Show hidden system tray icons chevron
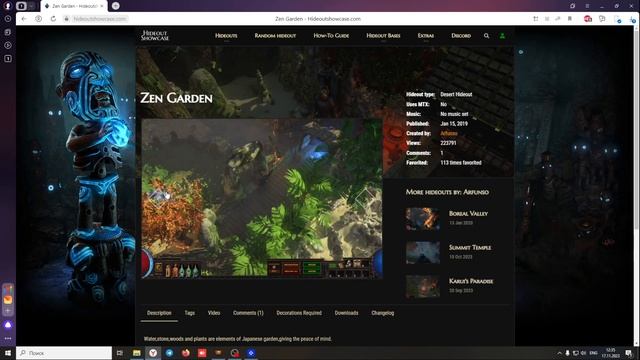Viewport: 640px width, 360px height. [559, 353]
